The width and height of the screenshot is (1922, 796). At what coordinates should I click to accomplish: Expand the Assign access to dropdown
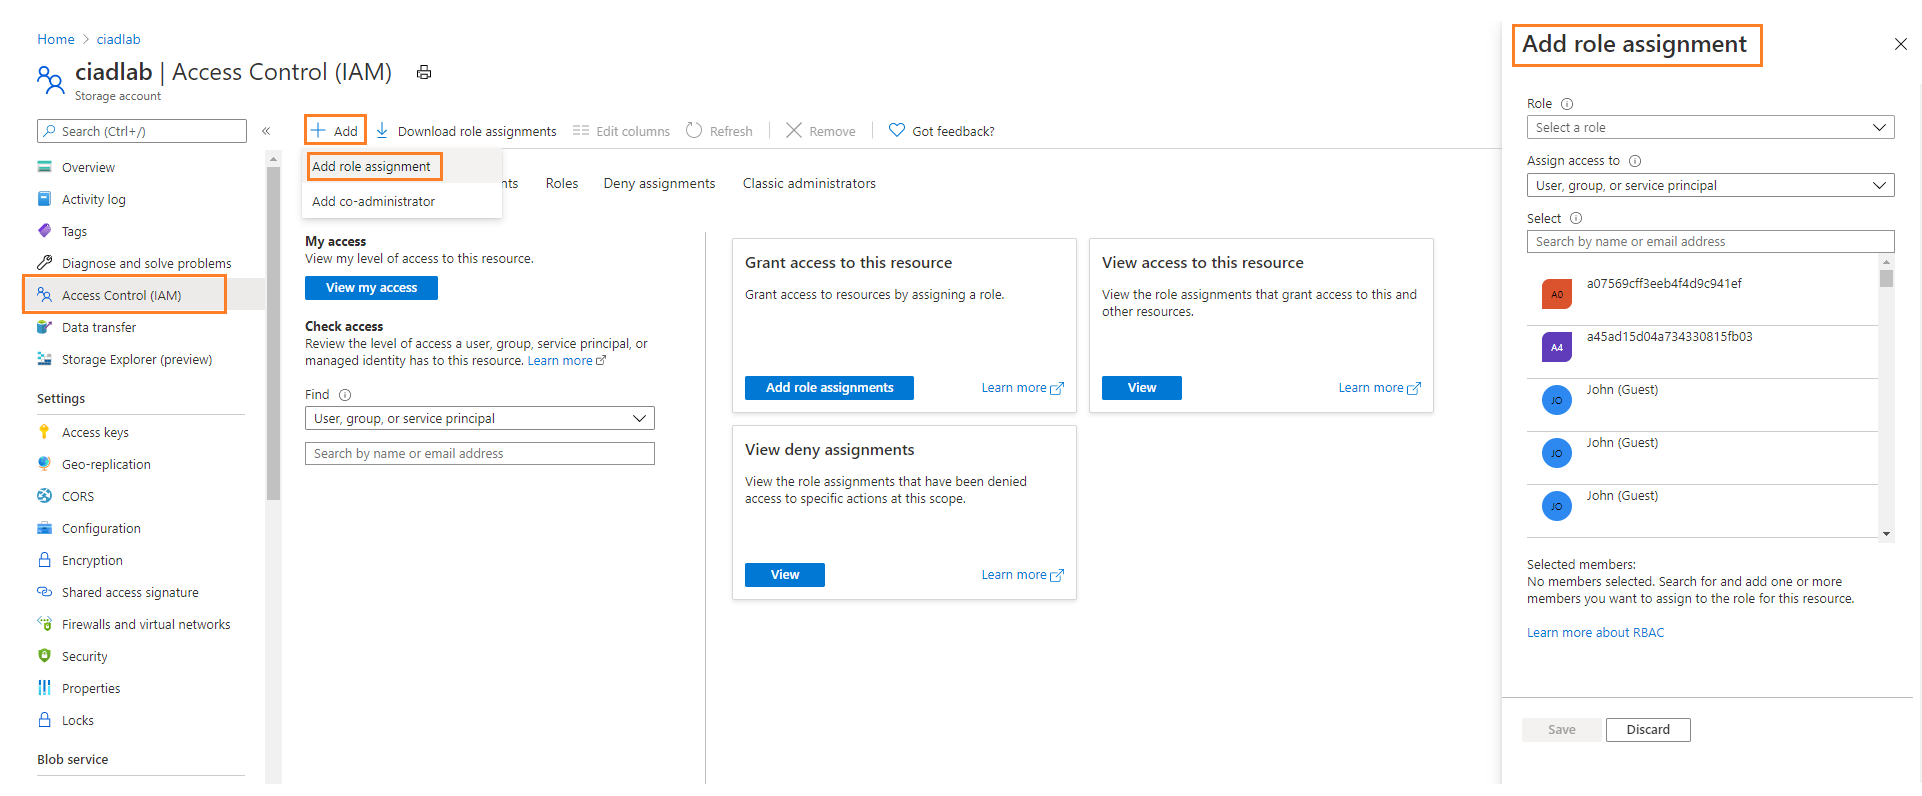[x=1709, y=186]
